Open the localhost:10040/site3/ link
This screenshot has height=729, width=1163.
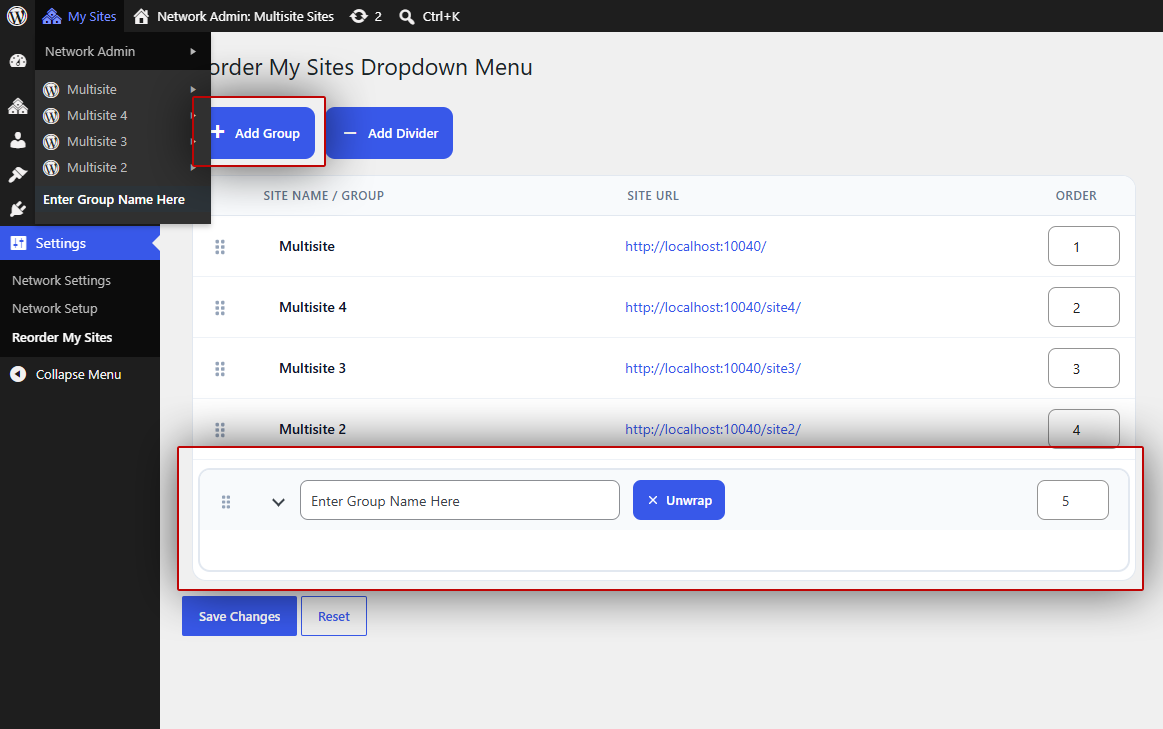coord(713,368)
